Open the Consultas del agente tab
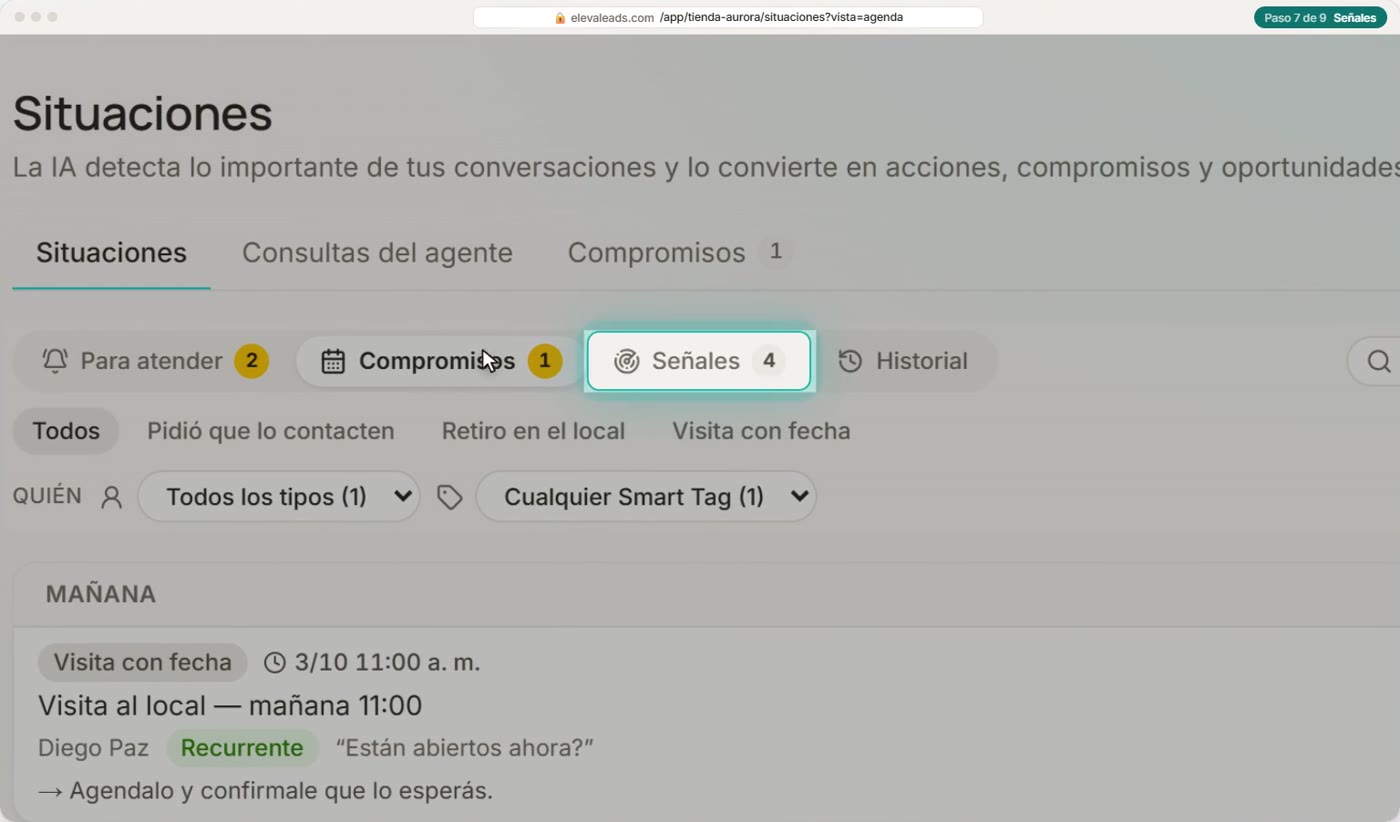The width and height of the screenshot is (1400, 822). 377,253
